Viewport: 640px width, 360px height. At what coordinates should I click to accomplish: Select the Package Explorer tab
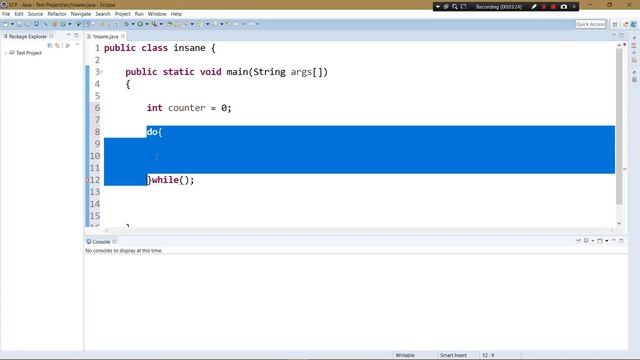click(28, 36)
